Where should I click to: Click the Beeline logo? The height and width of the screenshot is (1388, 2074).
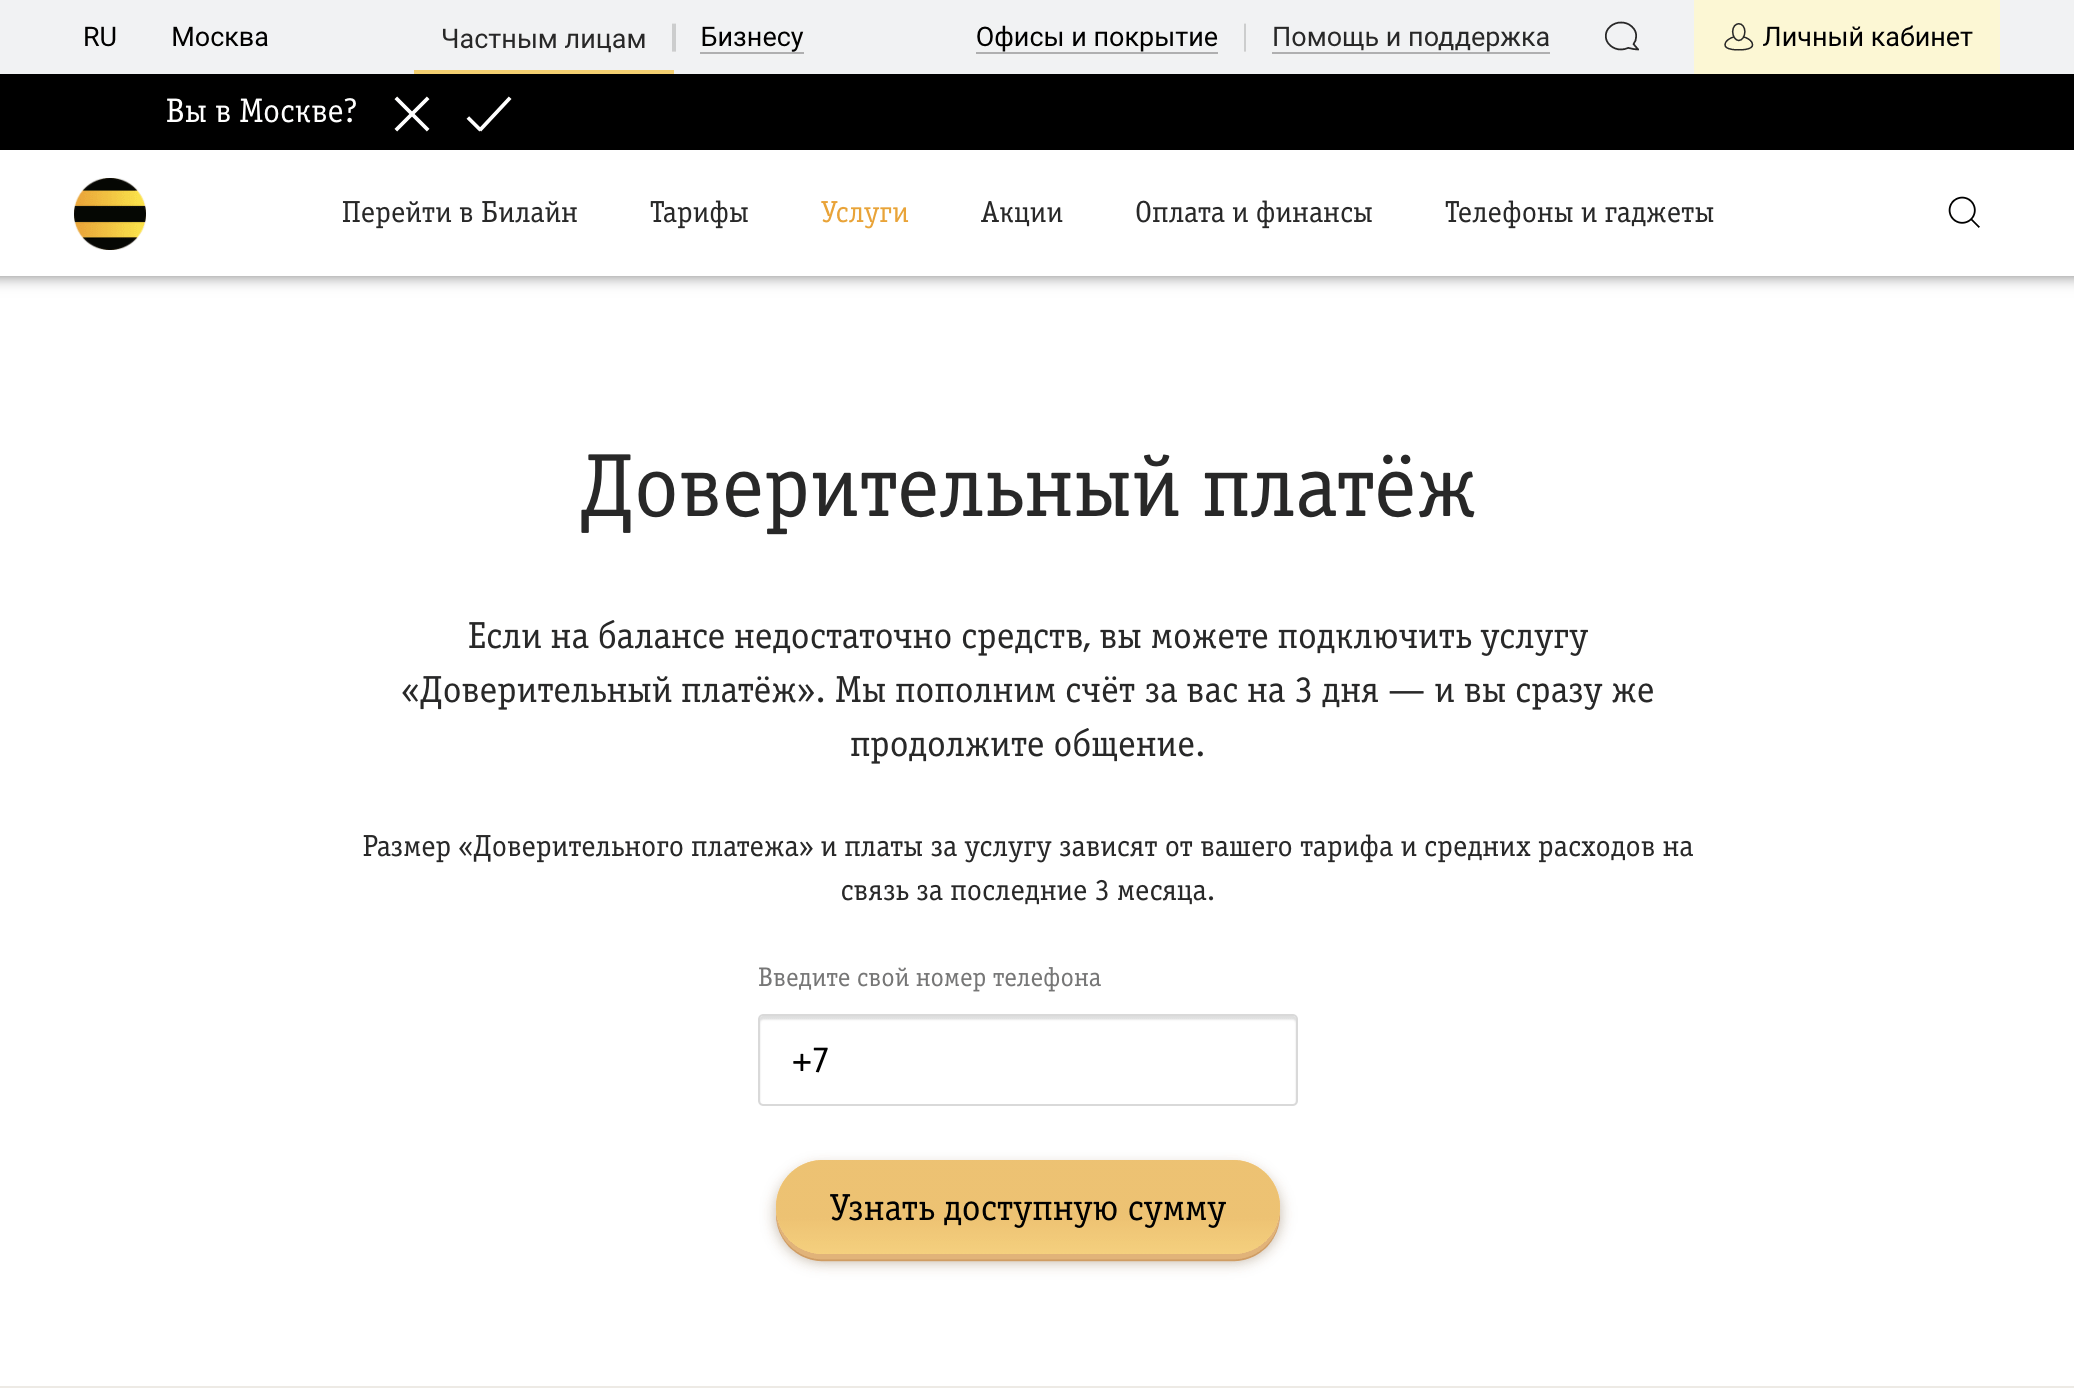[110, 212]
